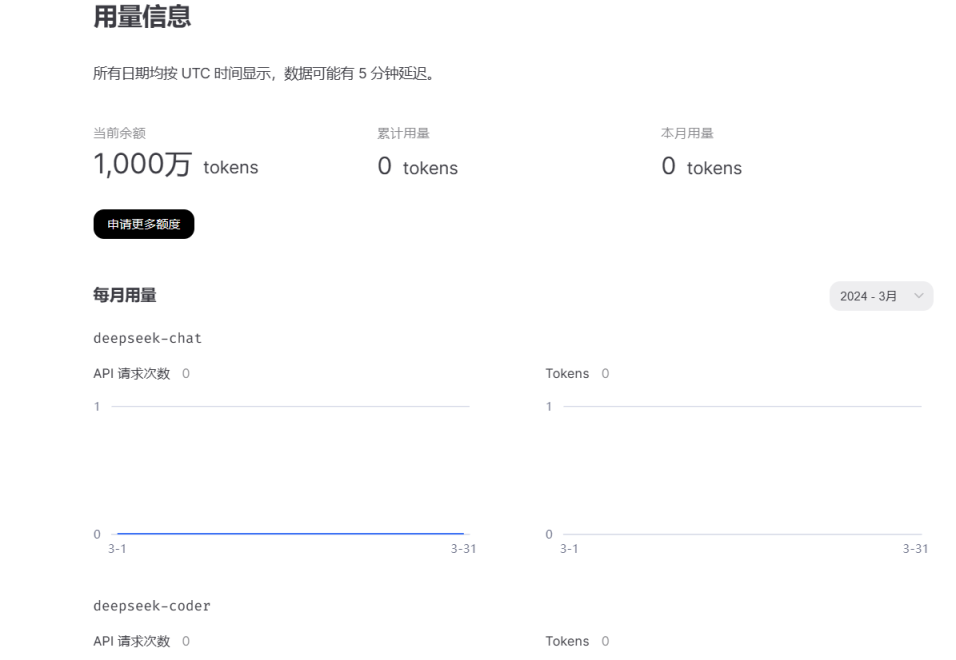The width and height of the screenshot is (956, 660).
Task: Click the 申请更多额度 button
Action: pyautogui.click(x=143, y=224)
